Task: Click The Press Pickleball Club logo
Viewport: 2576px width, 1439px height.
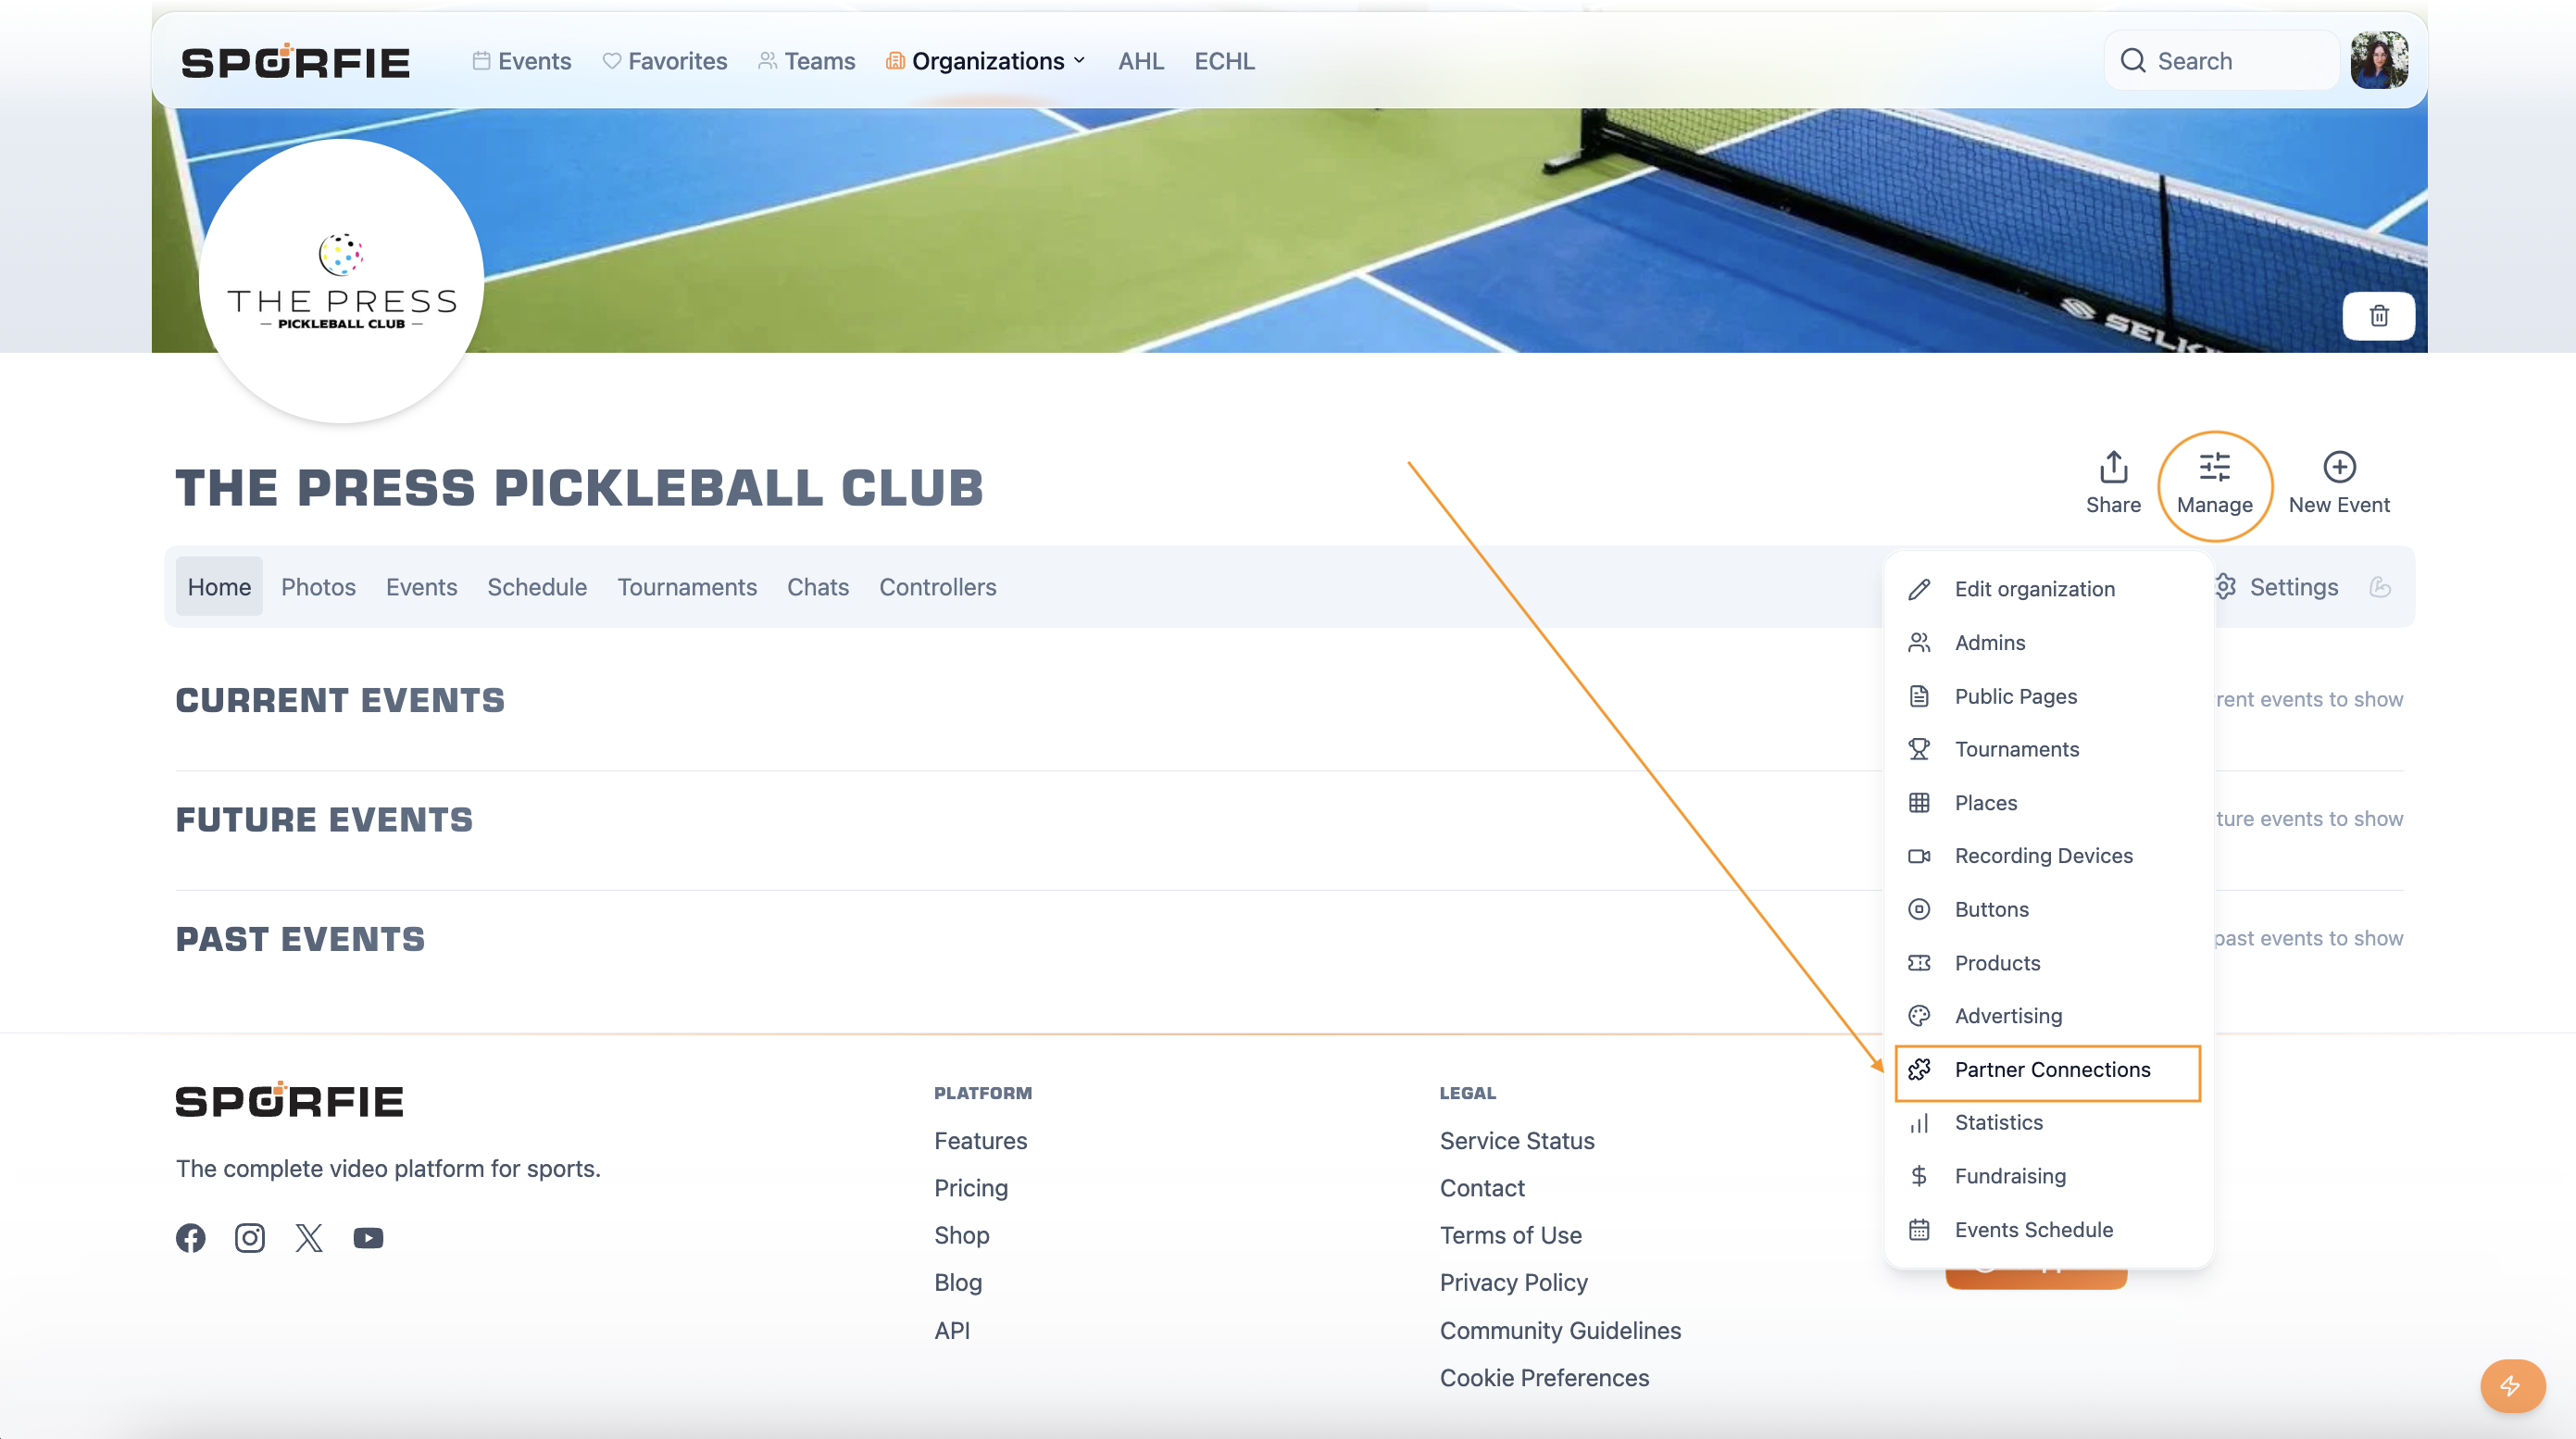Action: tap(342, 281)
